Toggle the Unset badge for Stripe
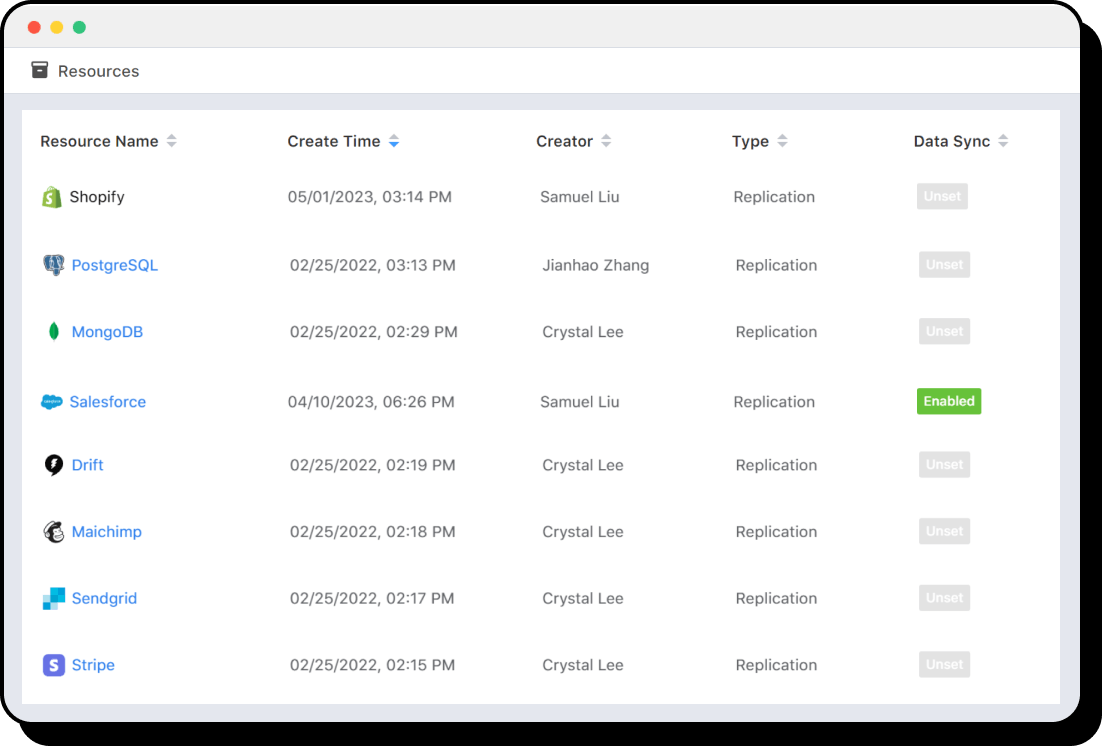 coord(944,665)
